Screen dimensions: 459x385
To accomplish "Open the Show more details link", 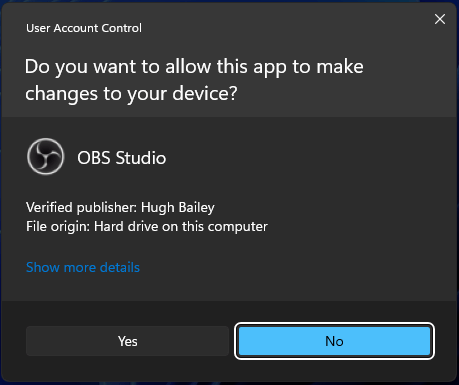I will tap(83, 267).
